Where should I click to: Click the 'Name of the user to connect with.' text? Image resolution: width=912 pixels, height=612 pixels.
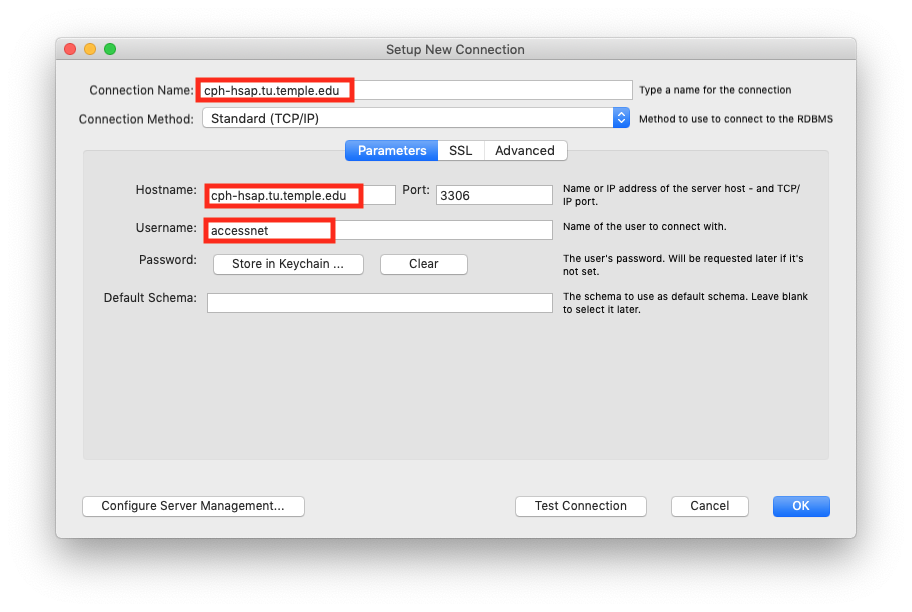tap(644, 227)
